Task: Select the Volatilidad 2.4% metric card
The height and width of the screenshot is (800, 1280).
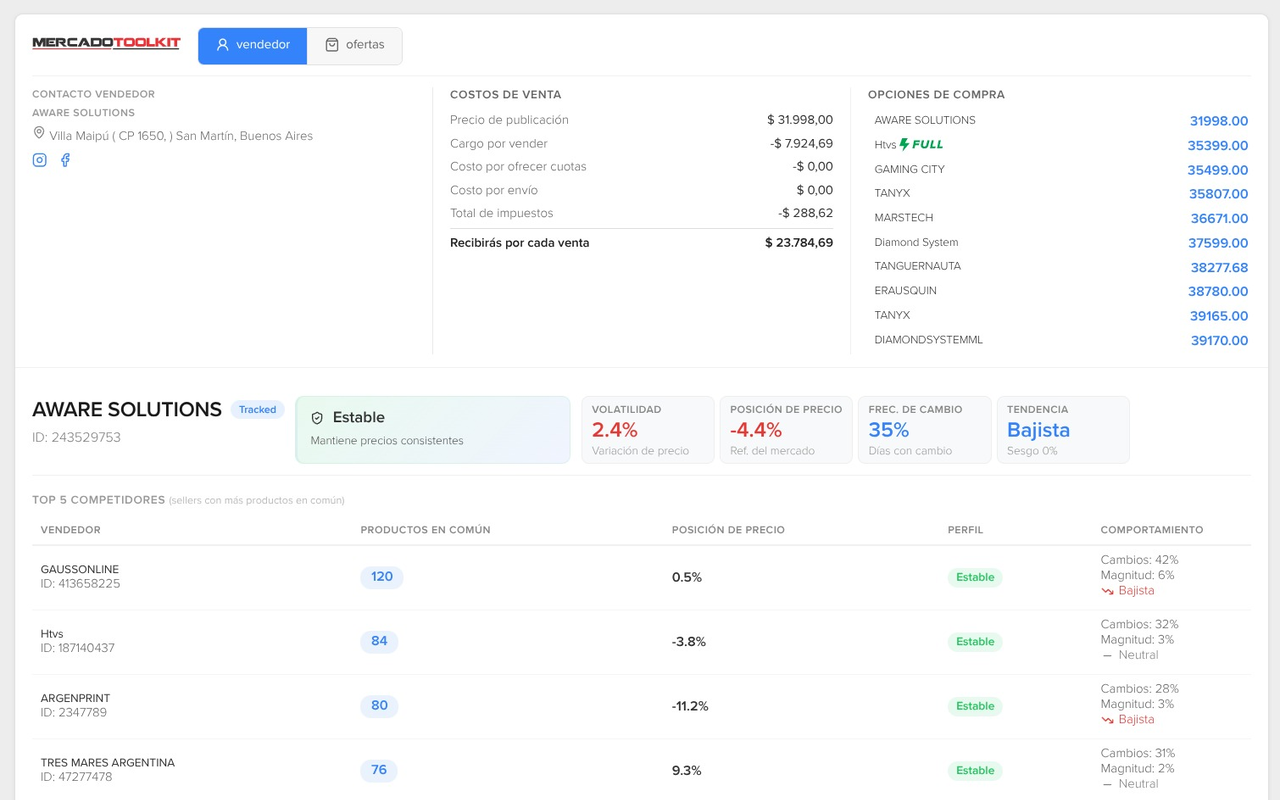Action: (648, 430)
